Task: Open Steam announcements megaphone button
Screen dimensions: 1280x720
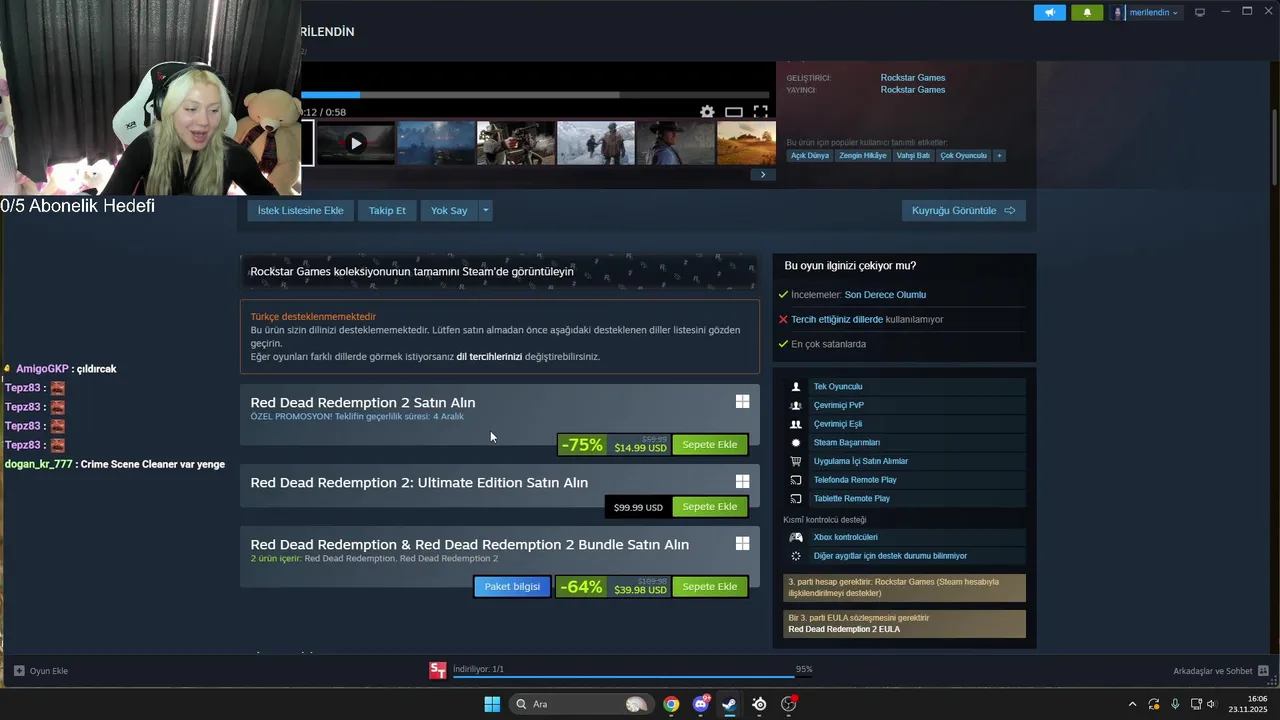Action: click(1050, 12)
